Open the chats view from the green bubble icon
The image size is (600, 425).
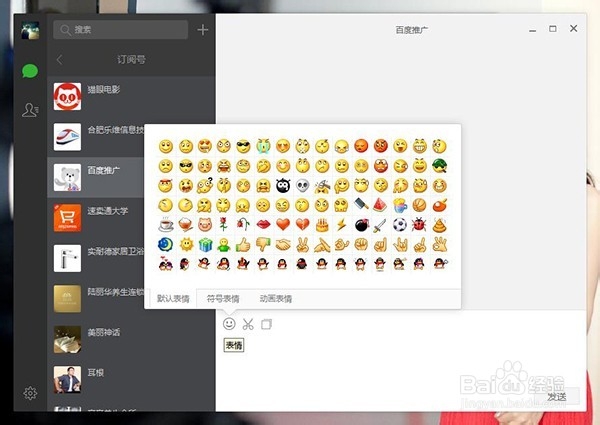pos(30,72)
